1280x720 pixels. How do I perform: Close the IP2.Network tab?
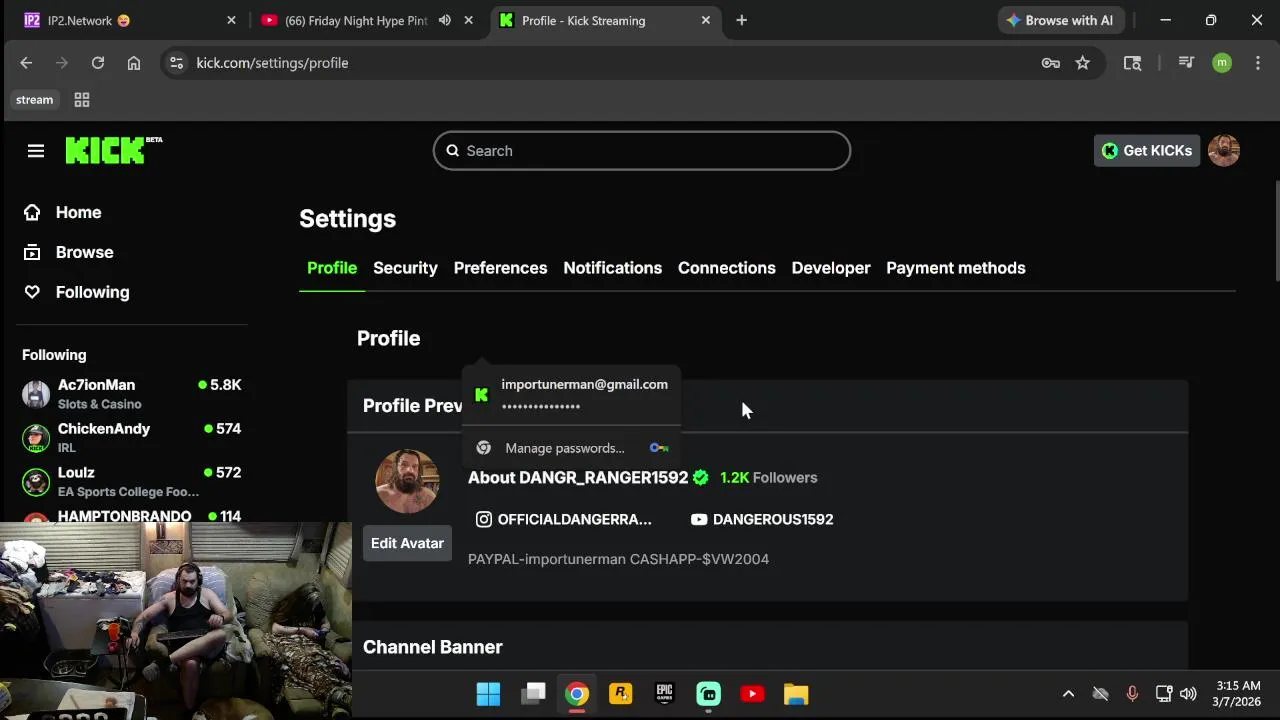tap(231, 20)
